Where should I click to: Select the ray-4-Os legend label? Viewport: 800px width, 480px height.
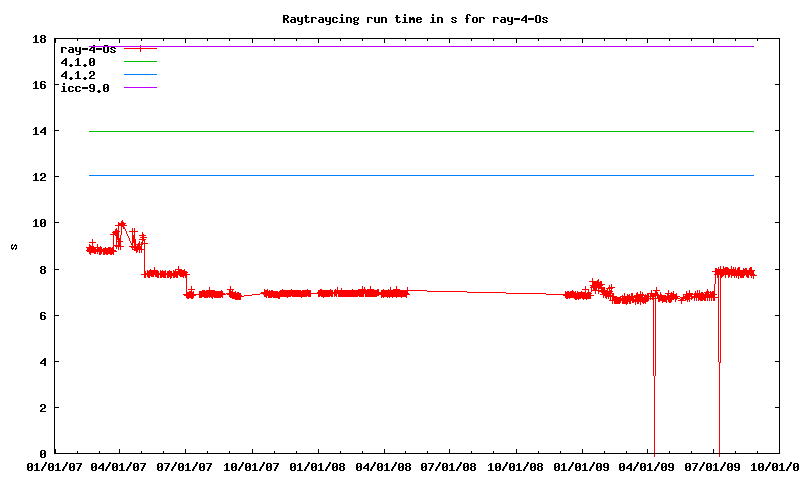(x=88, y=48)
